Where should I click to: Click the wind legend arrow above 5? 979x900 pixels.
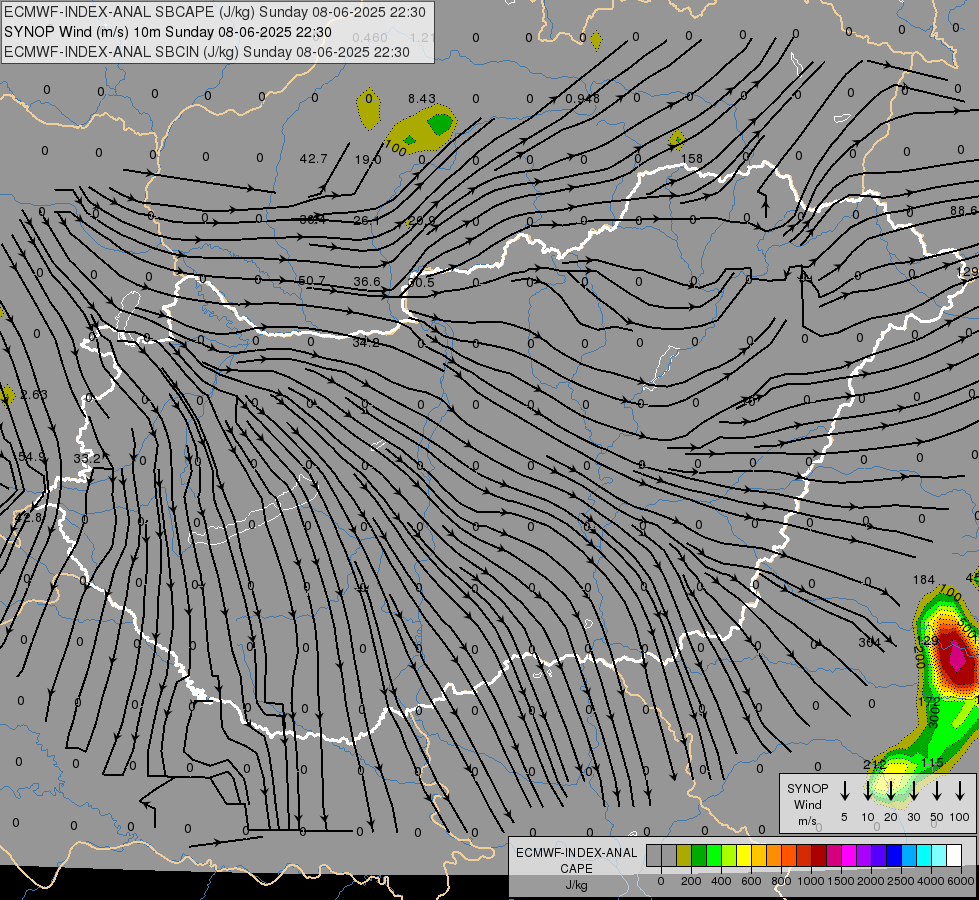click(844, 791)
